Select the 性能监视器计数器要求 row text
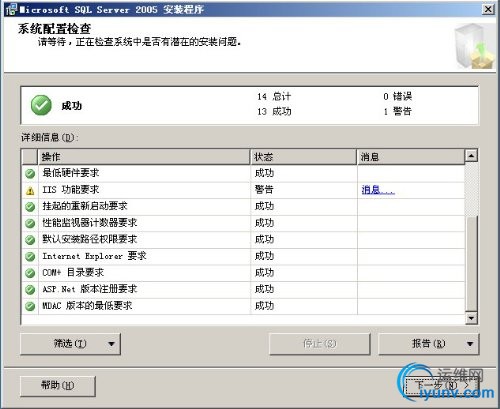The height and width of the screenshot is (409, 500). [x=90, y=223]
